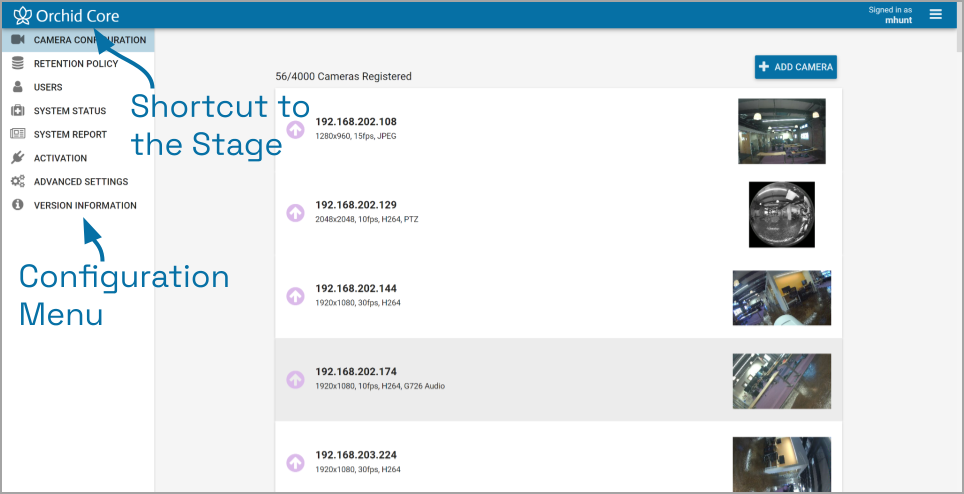This screenshot has width=964, height=494.
Task: Click the '56/4000 Cameras Registered' text
Action: 344,76
